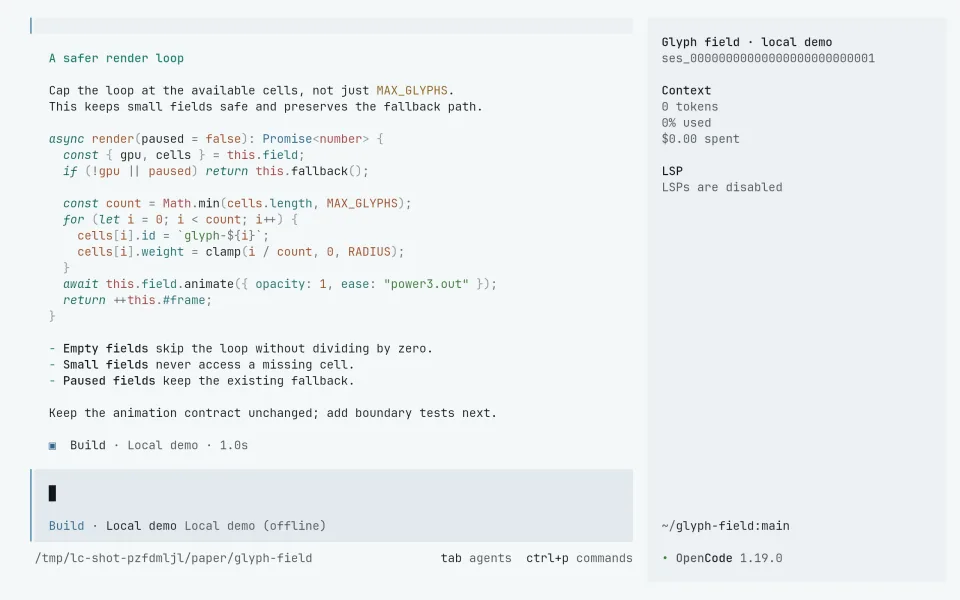Image resolution: width=960 pixels, height=600 pixels.
Task: Click the 'A safer render loop' heading
Action: pos(116,58)
